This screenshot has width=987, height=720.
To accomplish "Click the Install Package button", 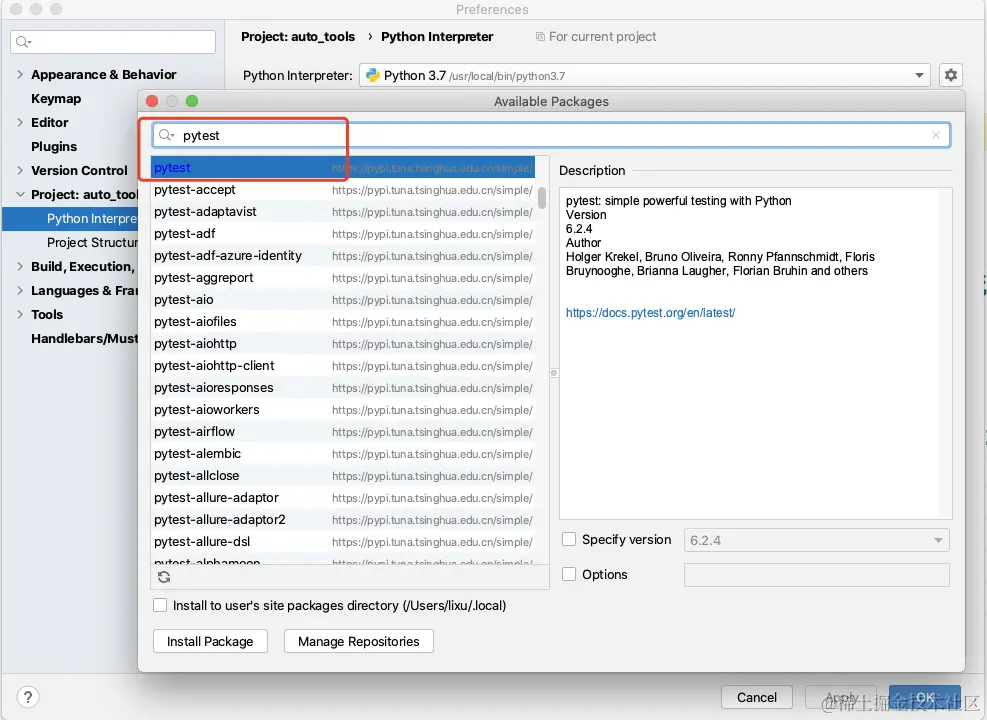I will pyautogui.click(x=210, y=641).
